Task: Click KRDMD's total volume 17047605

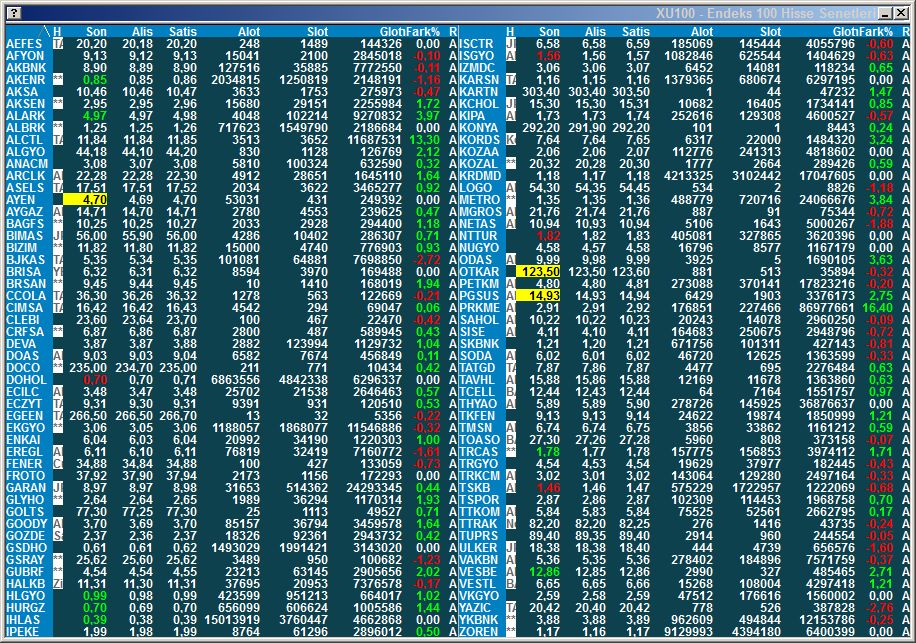Action: (827, 176)
